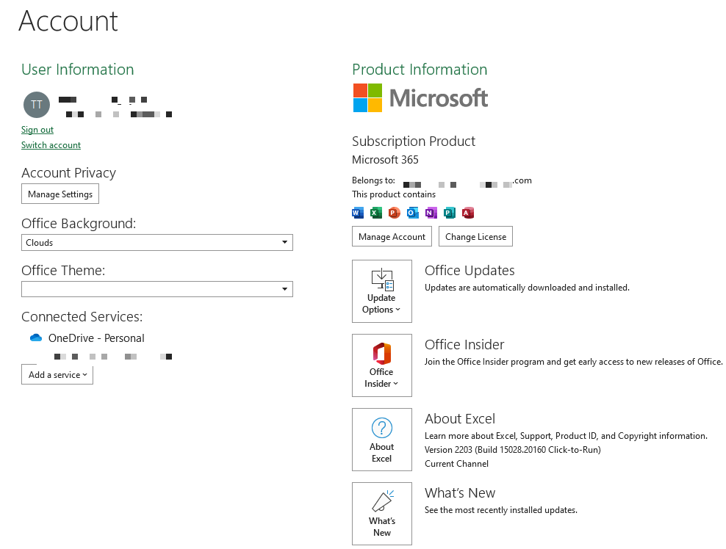Click the Microsoft 365 product name
Image resolution: width=726 pixels, height=549 pixels.
point(385,160)
